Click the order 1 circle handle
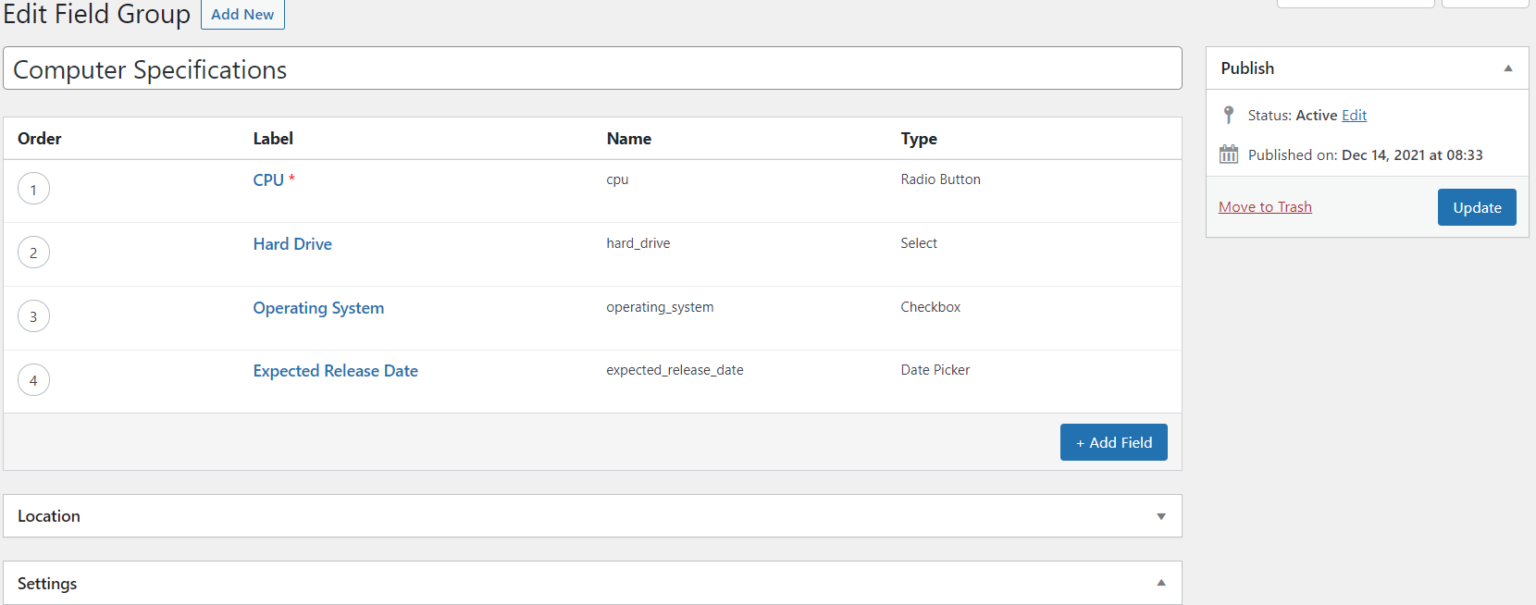This screenshot has height=605, width=1536. (33, 189)
